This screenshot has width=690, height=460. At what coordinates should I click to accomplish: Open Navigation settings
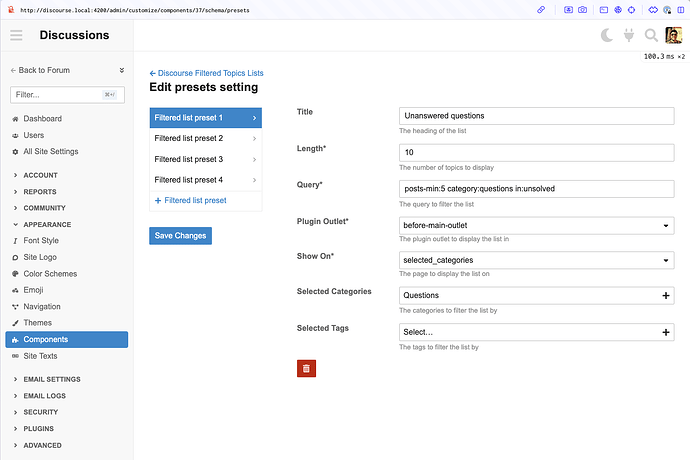tap(42, 306)
